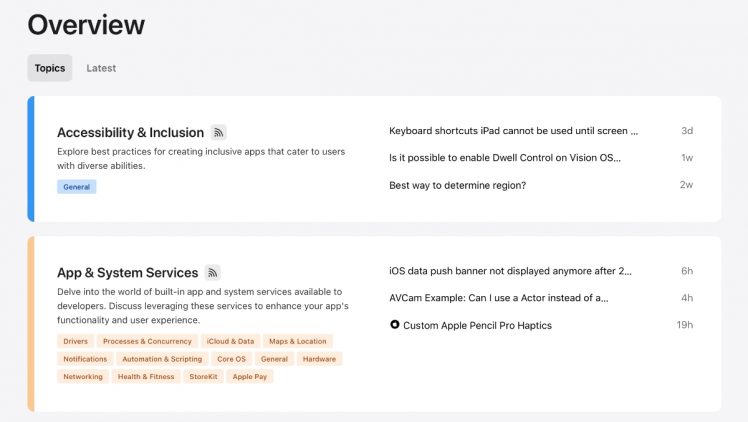Select the Automation & Scripting tag
This screenshot has width=748, height=422.
[x=160, y=359]
